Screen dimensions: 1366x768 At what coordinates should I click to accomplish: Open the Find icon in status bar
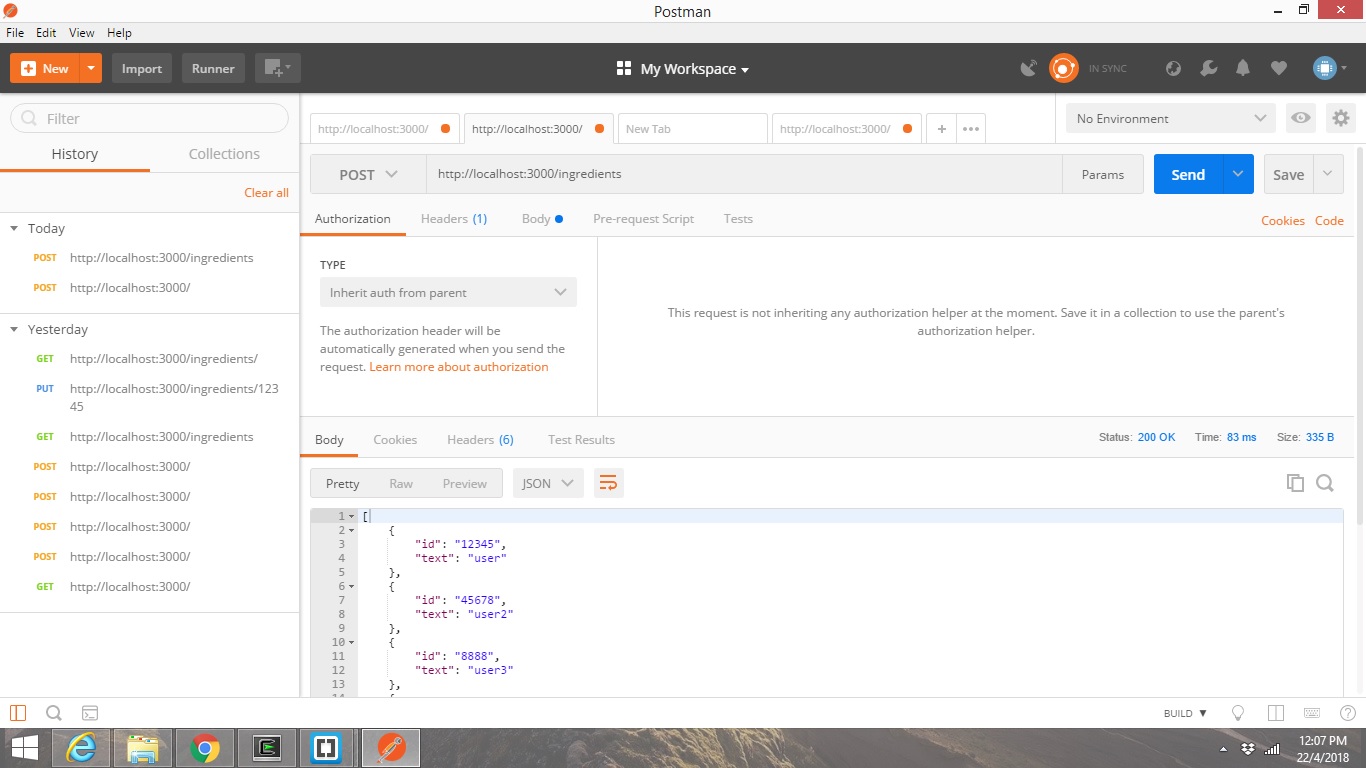coord(54,713)
